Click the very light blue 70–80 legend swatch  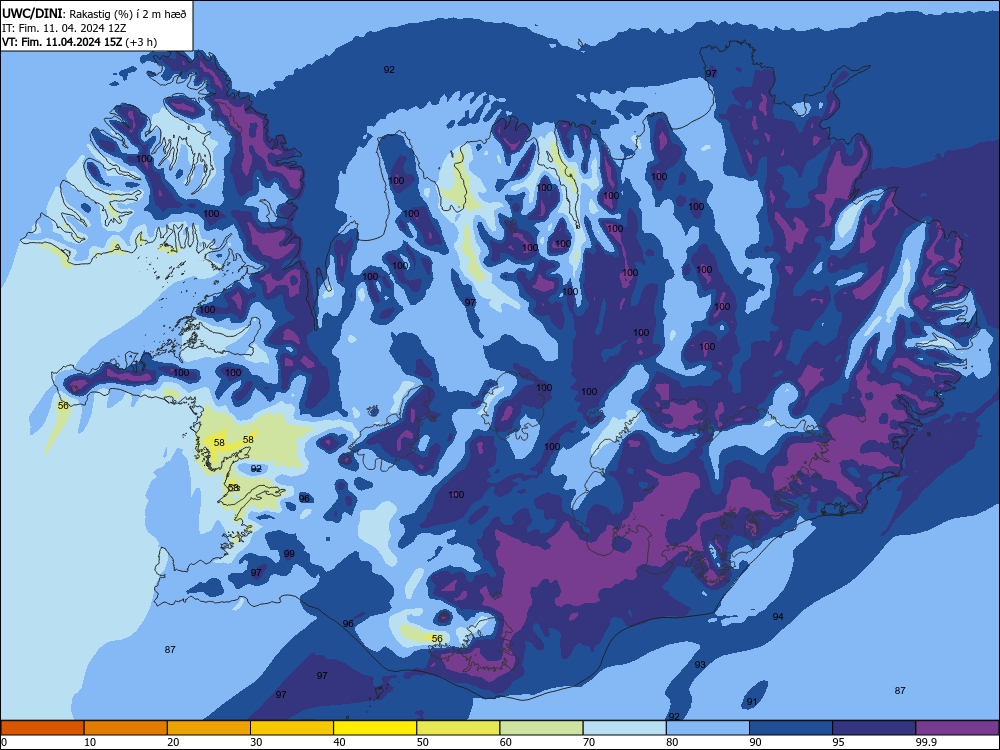point(624,728)
